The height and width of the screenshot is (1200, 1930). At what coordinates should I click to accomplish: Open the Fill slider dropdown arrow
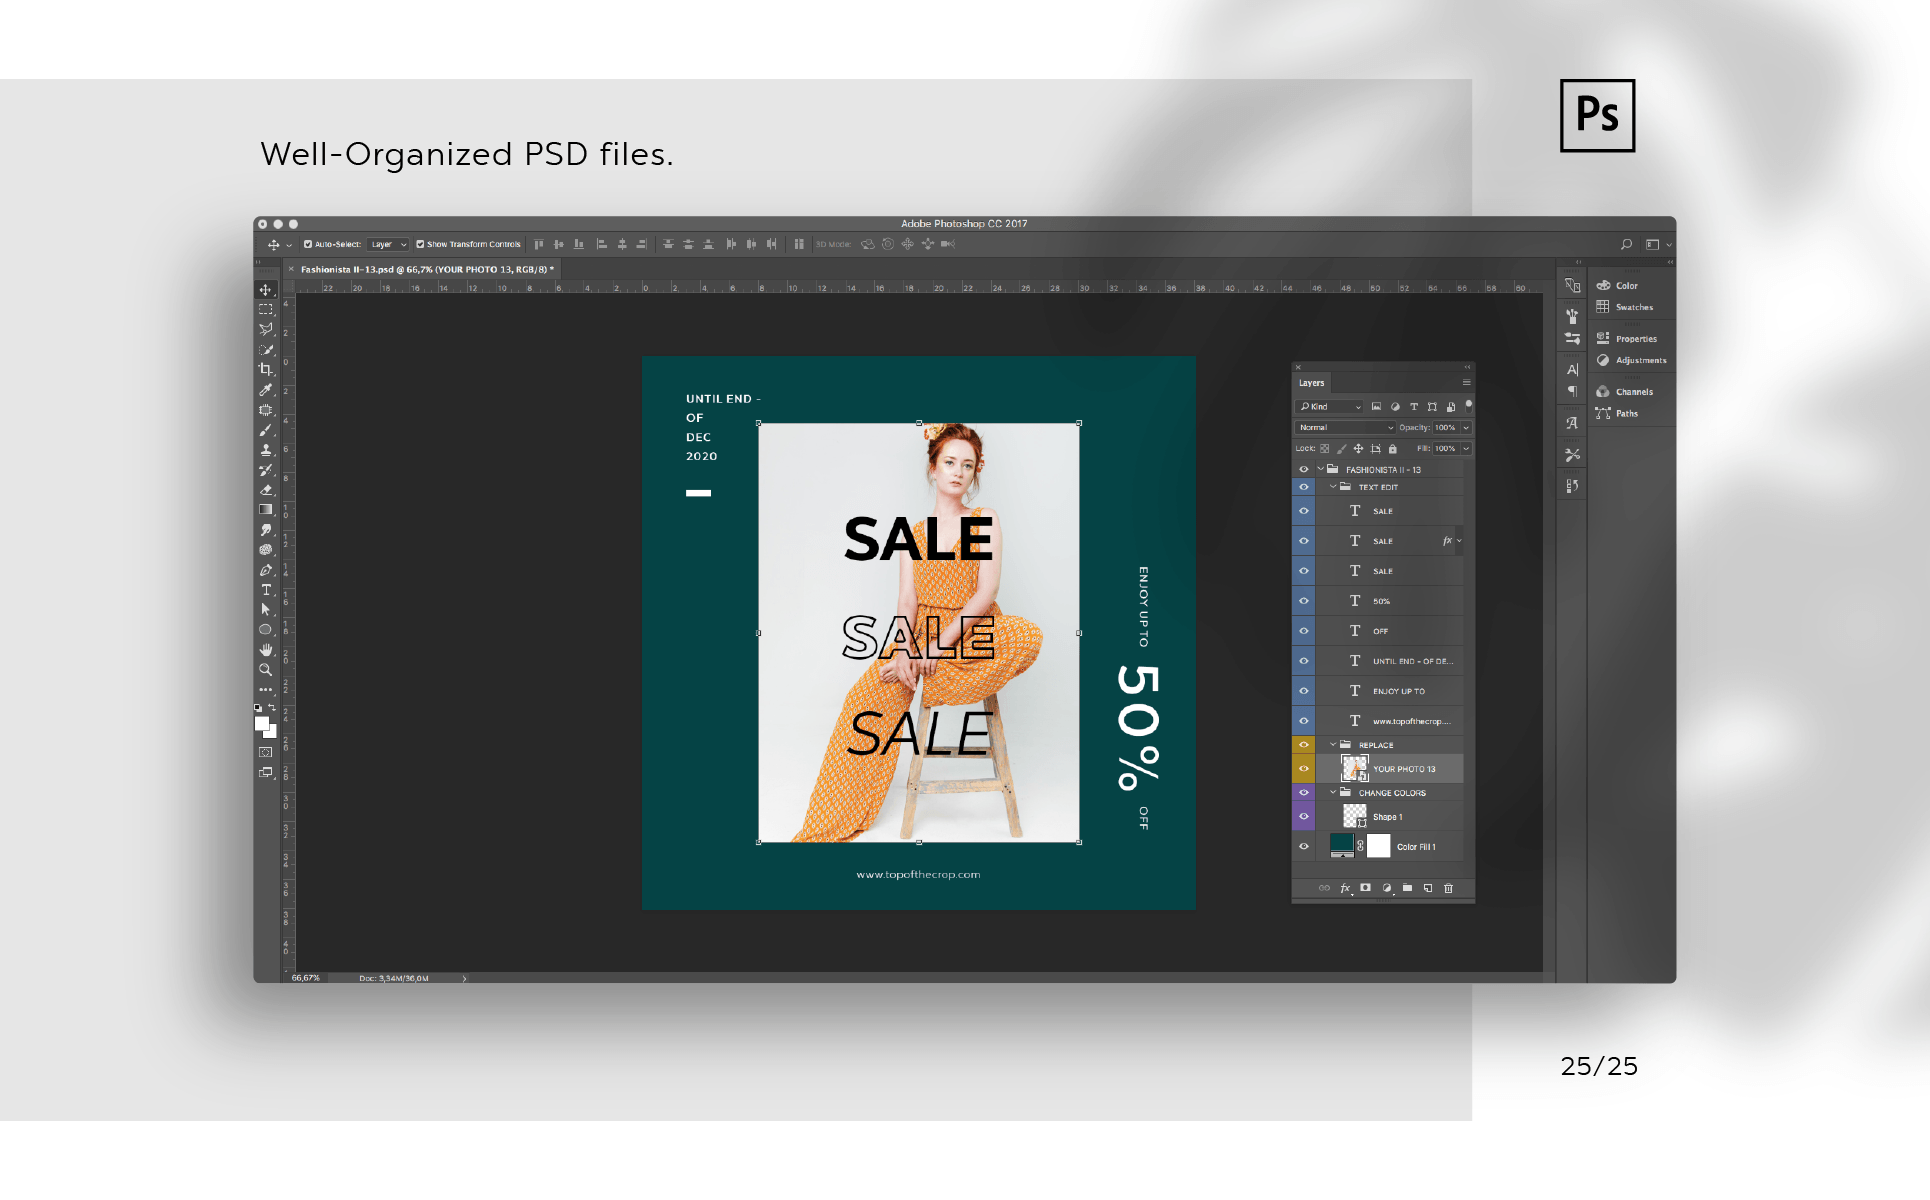(x=1466, y=449)
